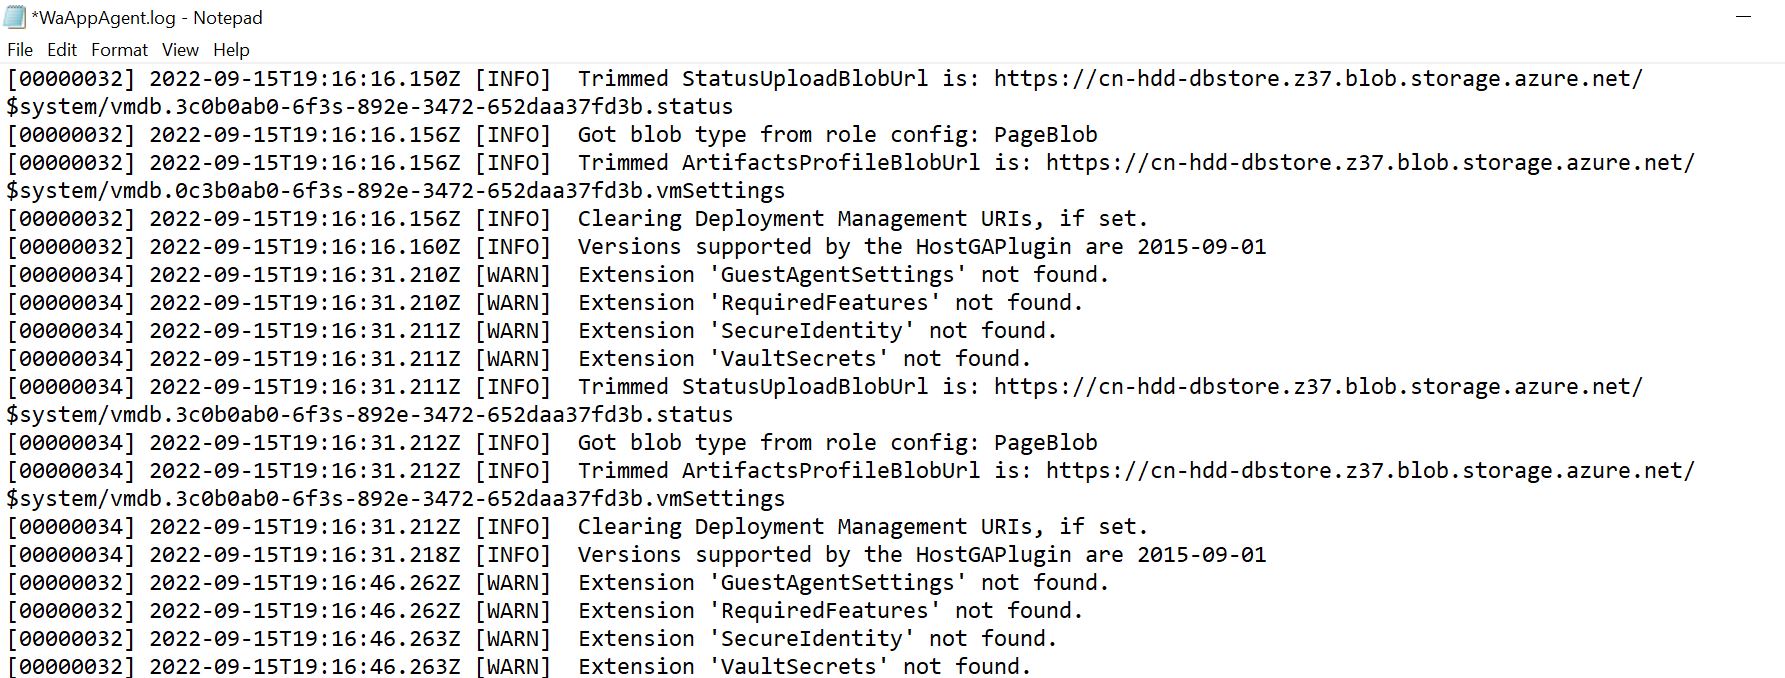Click the StatusUploadBlobUrl link on the 19:16:16.150Z line

1318,78
